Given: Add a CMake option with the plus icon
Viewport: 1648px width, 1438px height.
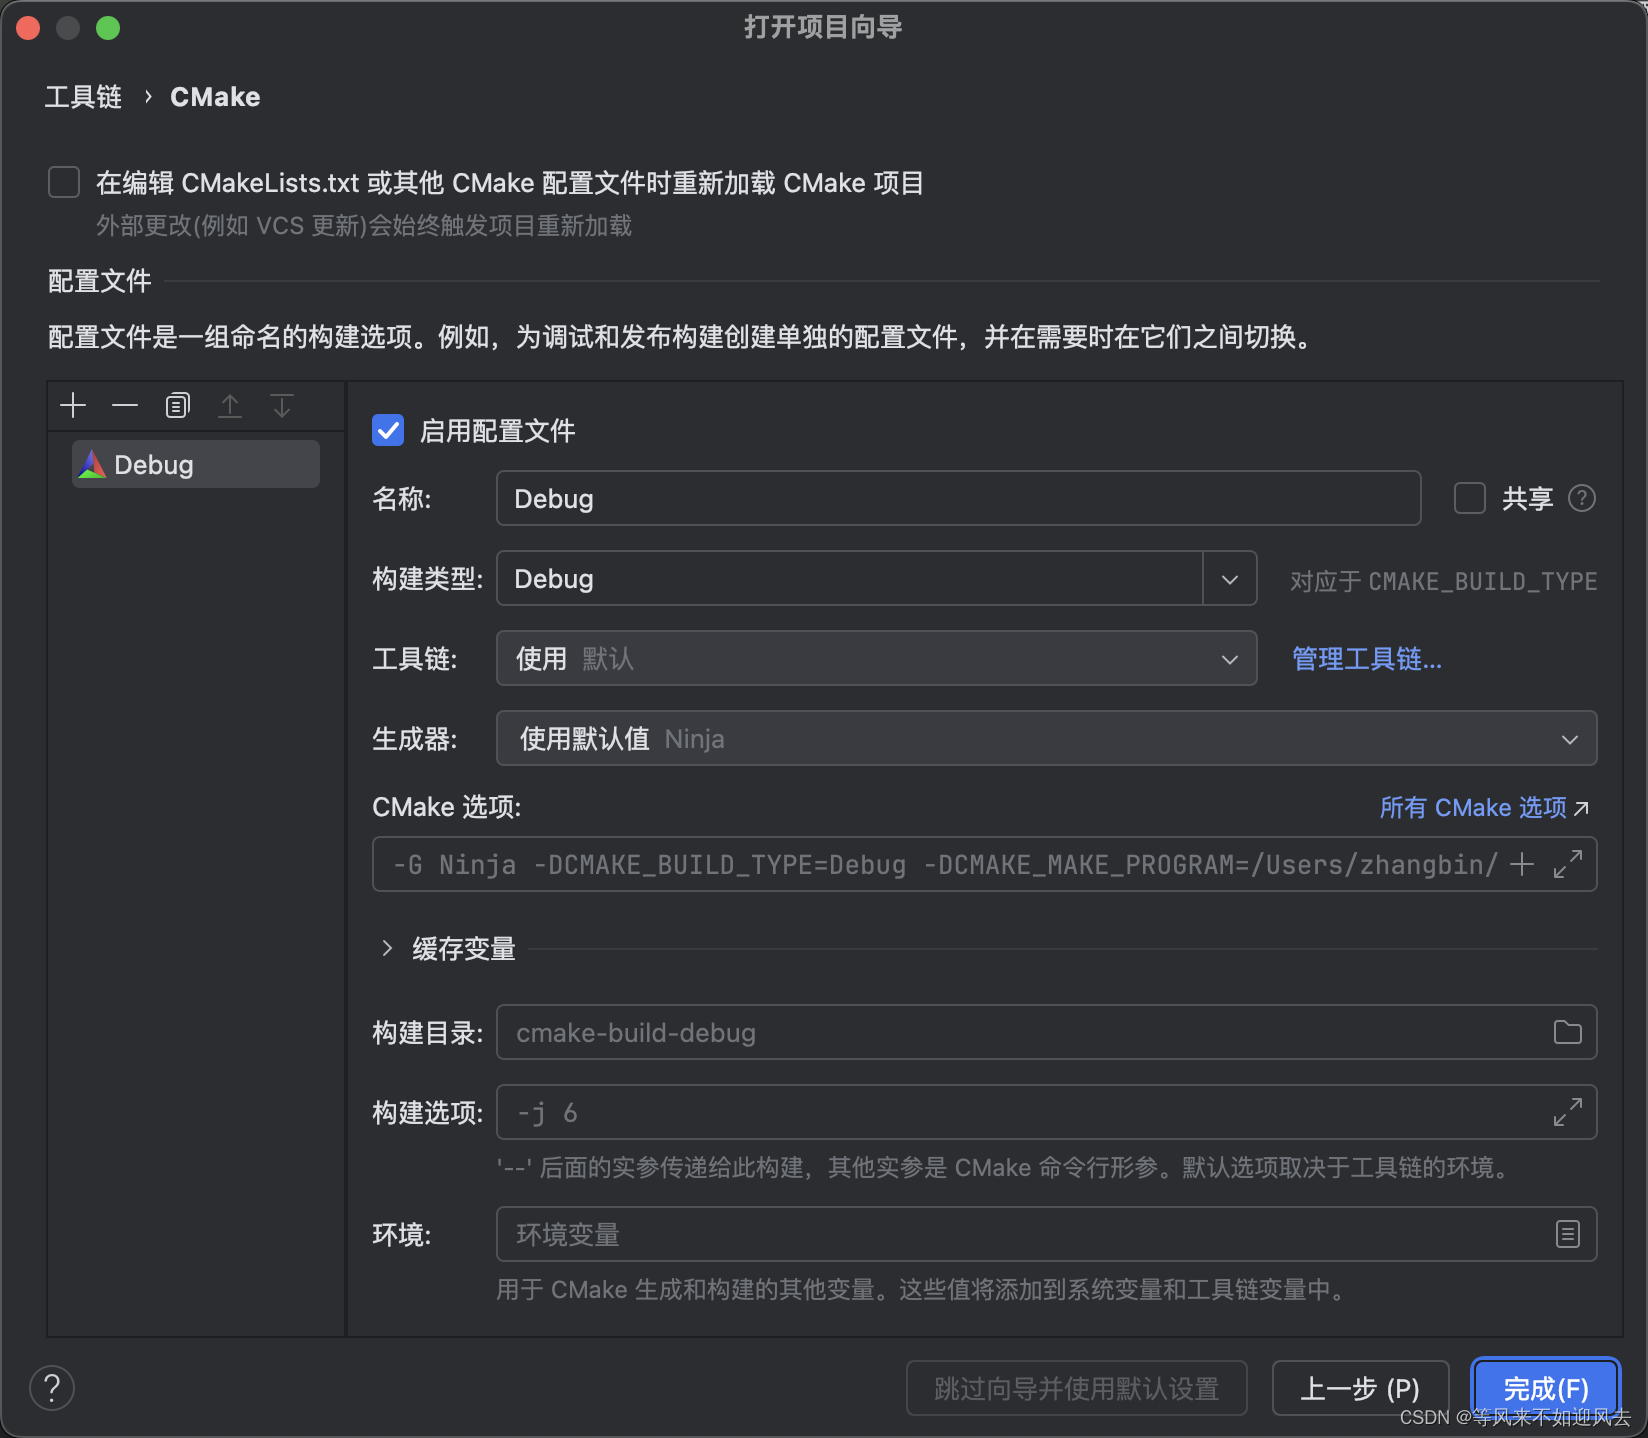Looking at the screenshot, I should (1522, 864).
